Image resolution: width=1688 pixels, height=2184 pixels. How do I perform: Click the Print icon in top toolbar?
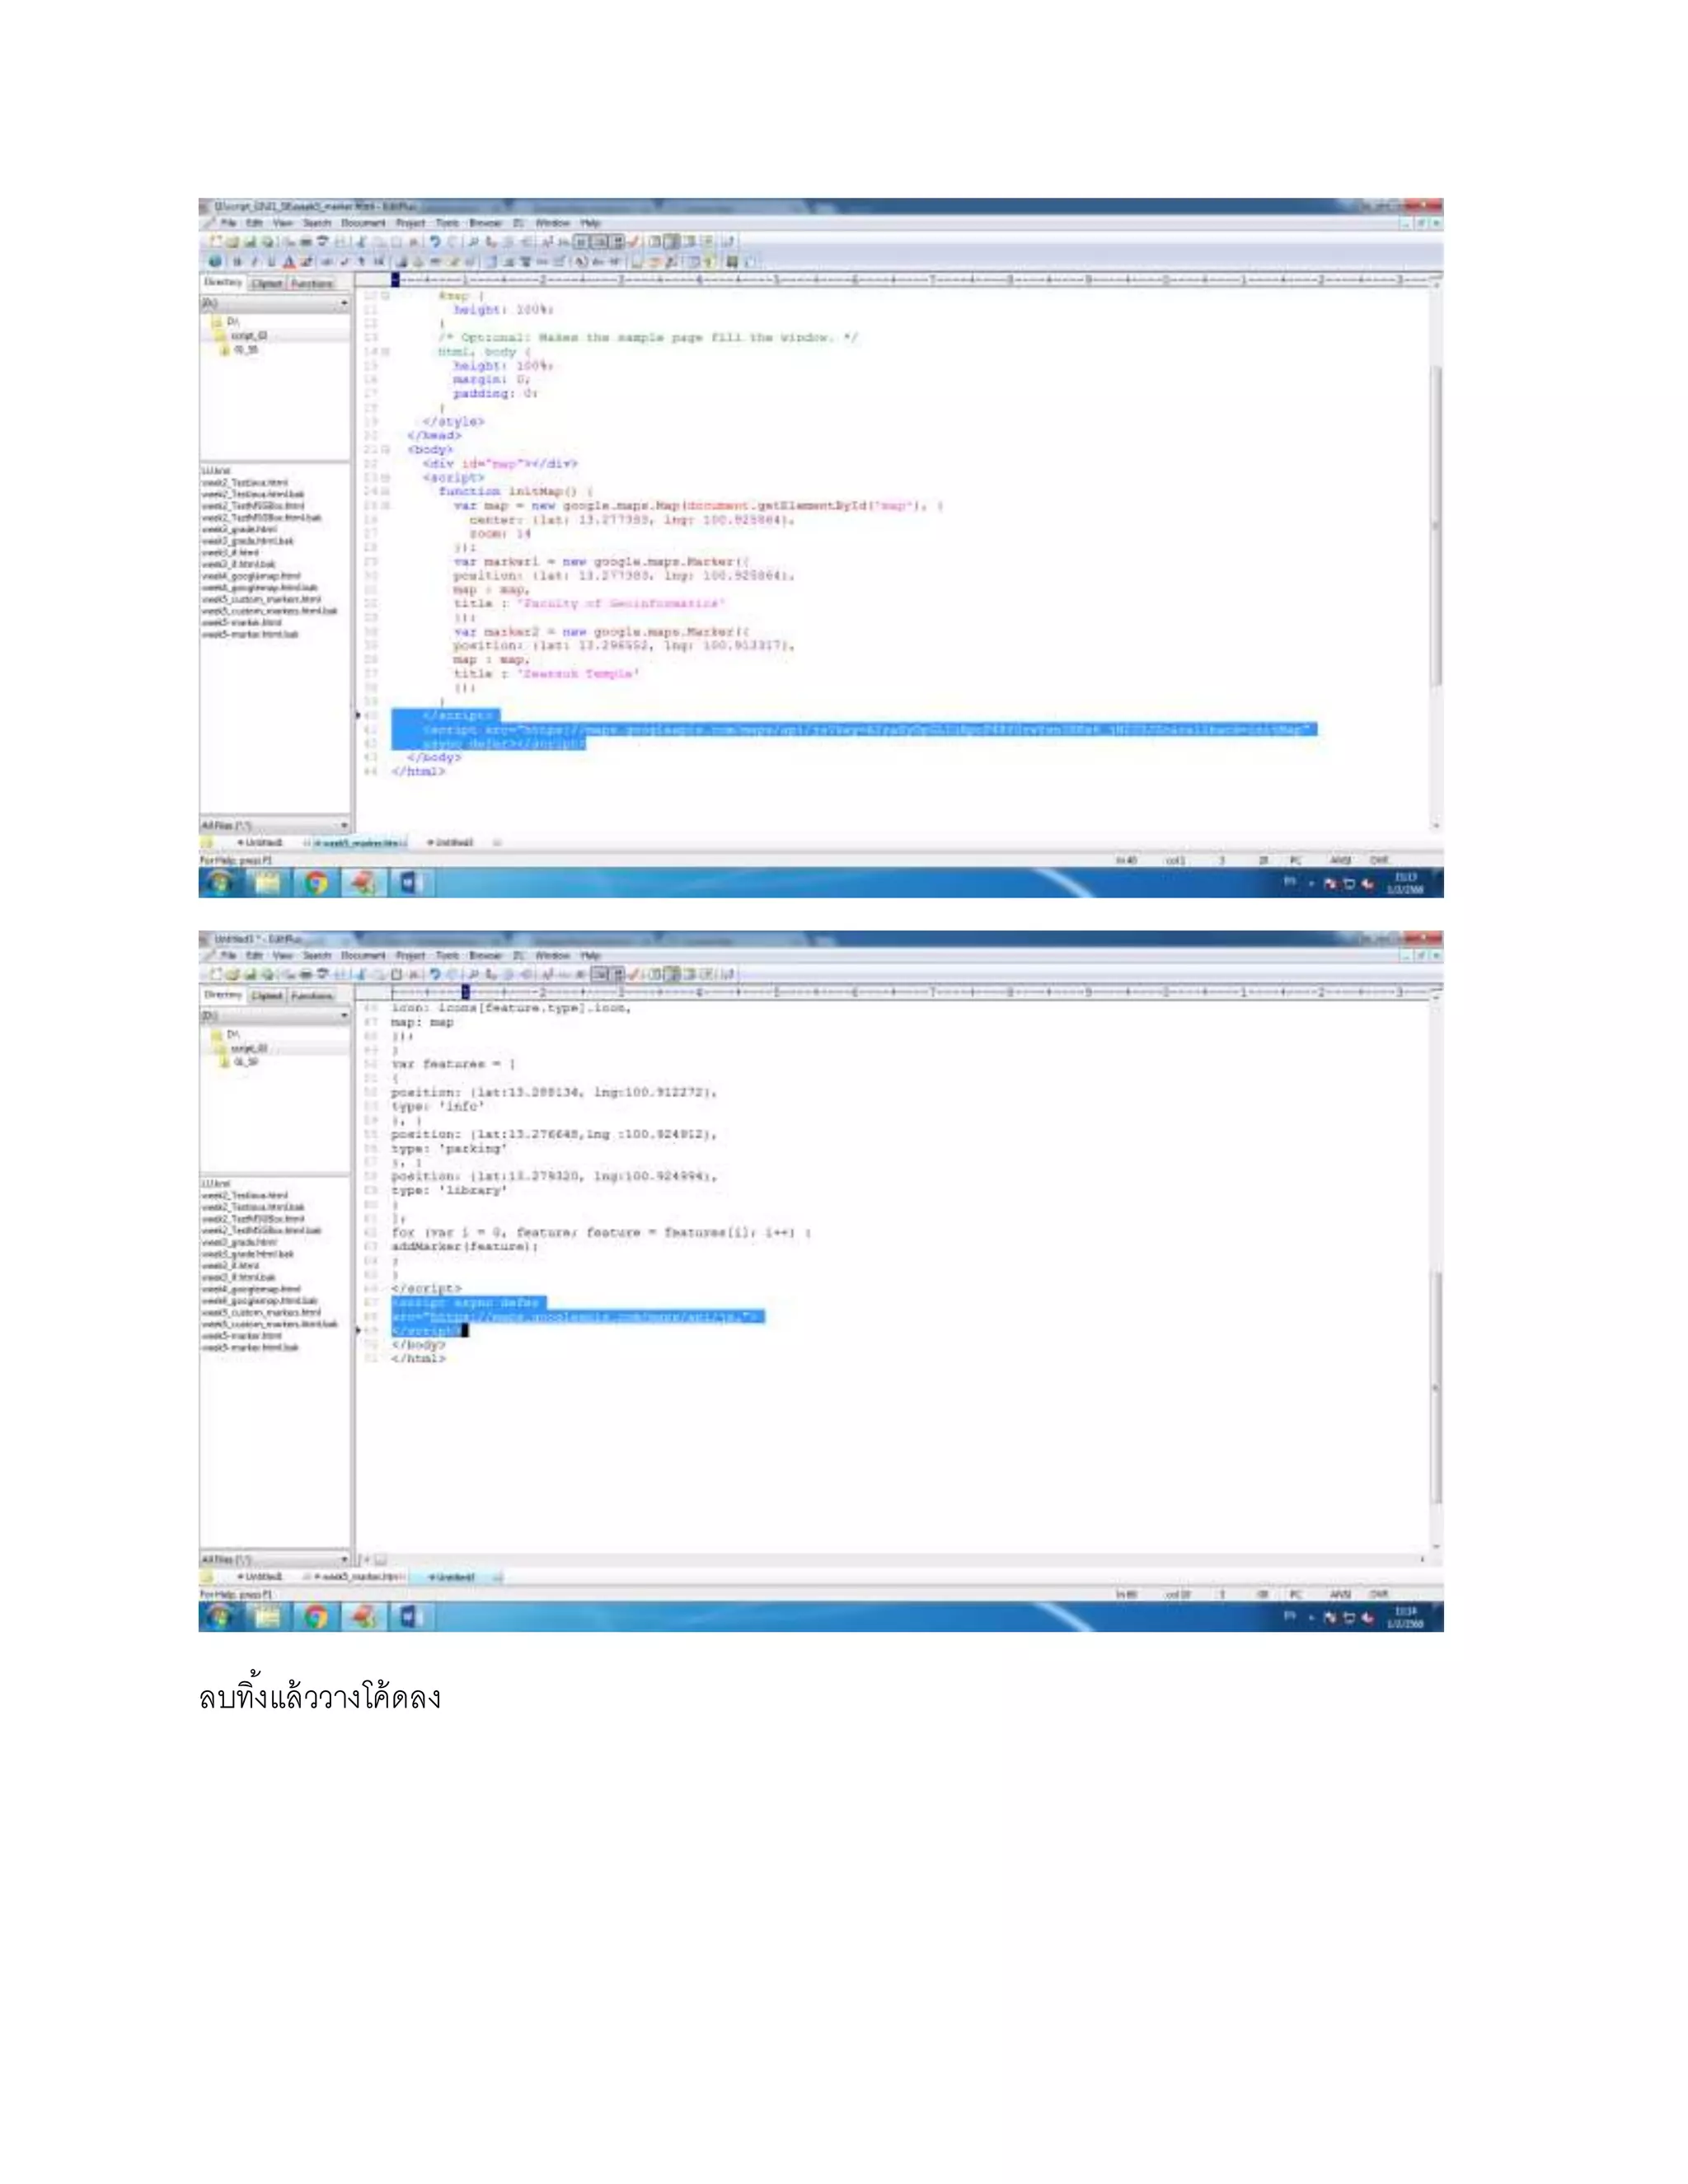click(x=306, y=241)
